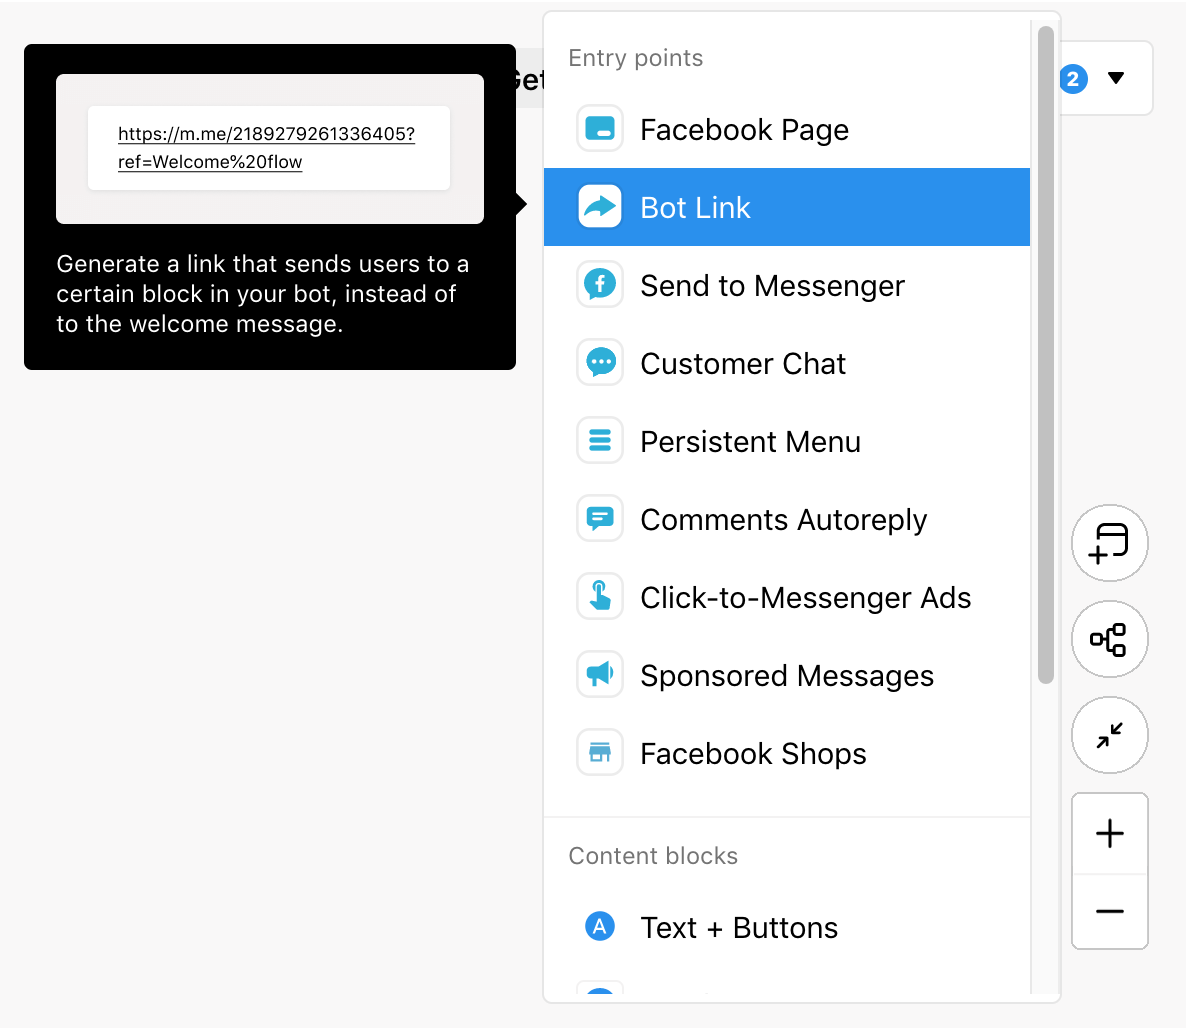1186x1028 pixels.
Task: Add a Text + Buttons content block
Action: [787, 927]
